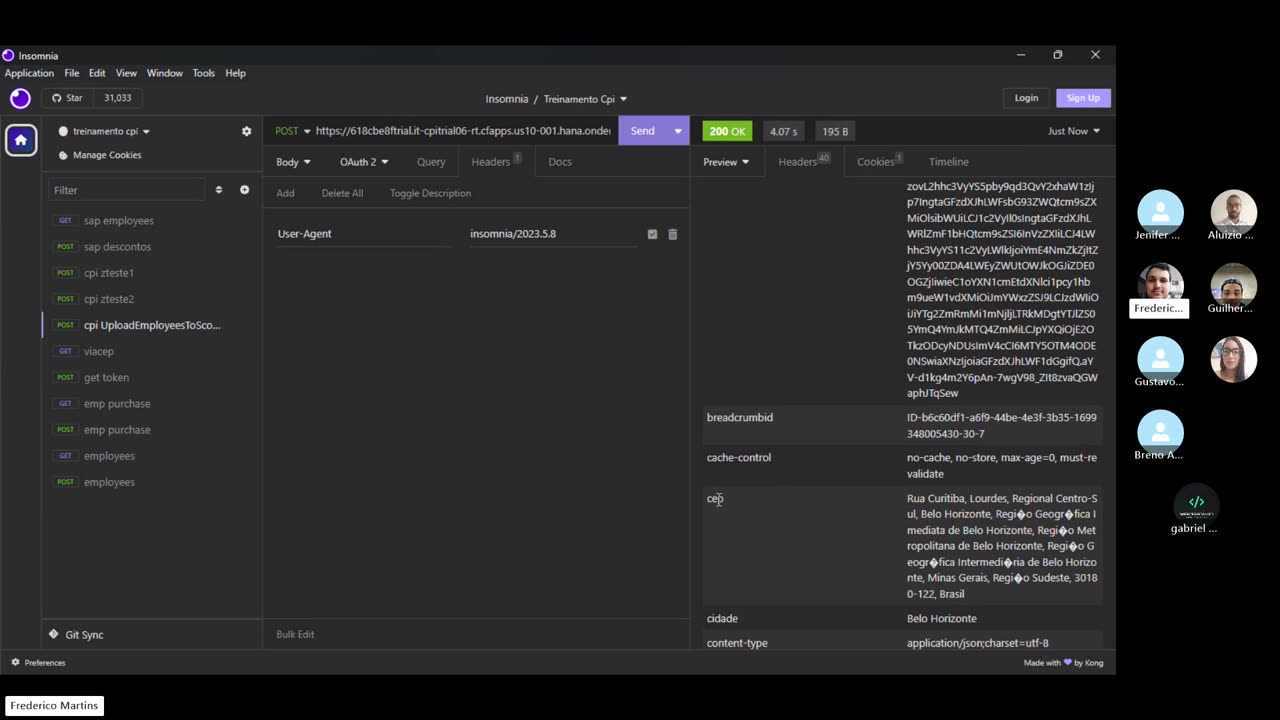The image size is (1280, 720).
Task: Open the Preview mode dropdown
Action: tap(726, 162)
